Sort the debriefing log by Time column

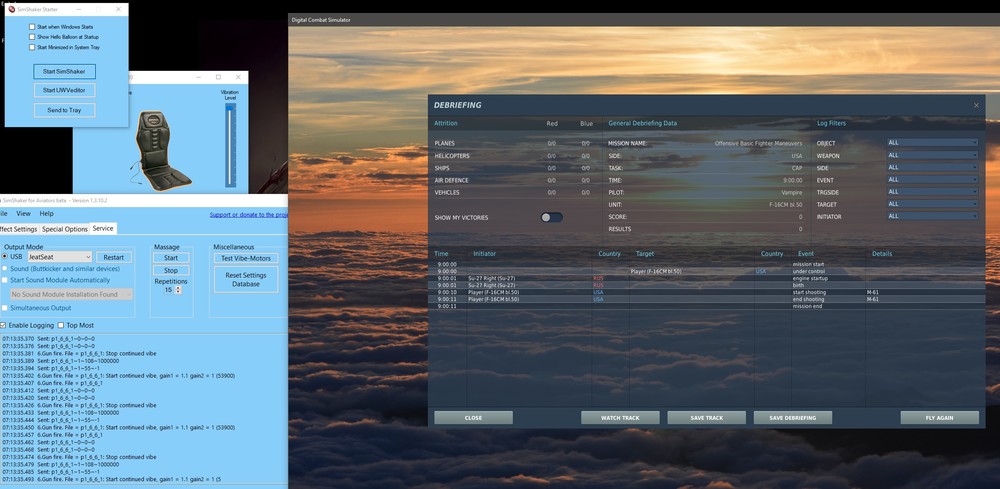(441, 254)
